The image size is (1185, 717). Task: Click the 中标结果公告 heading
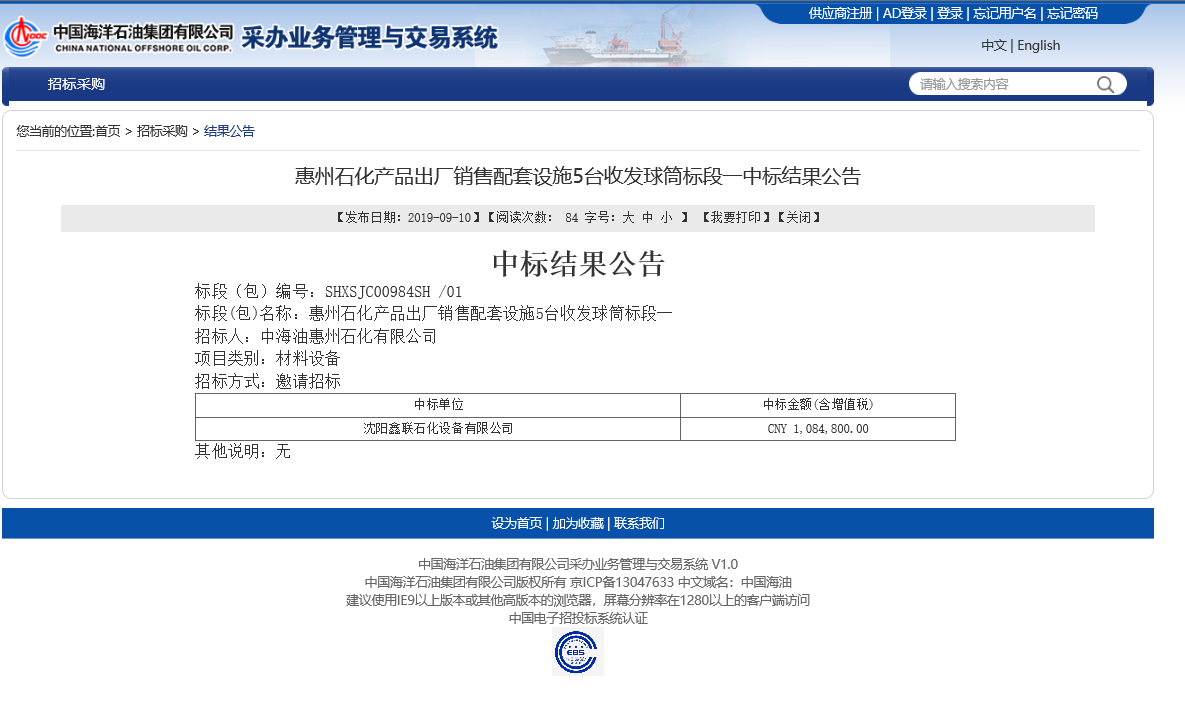(x=578, y=264)
